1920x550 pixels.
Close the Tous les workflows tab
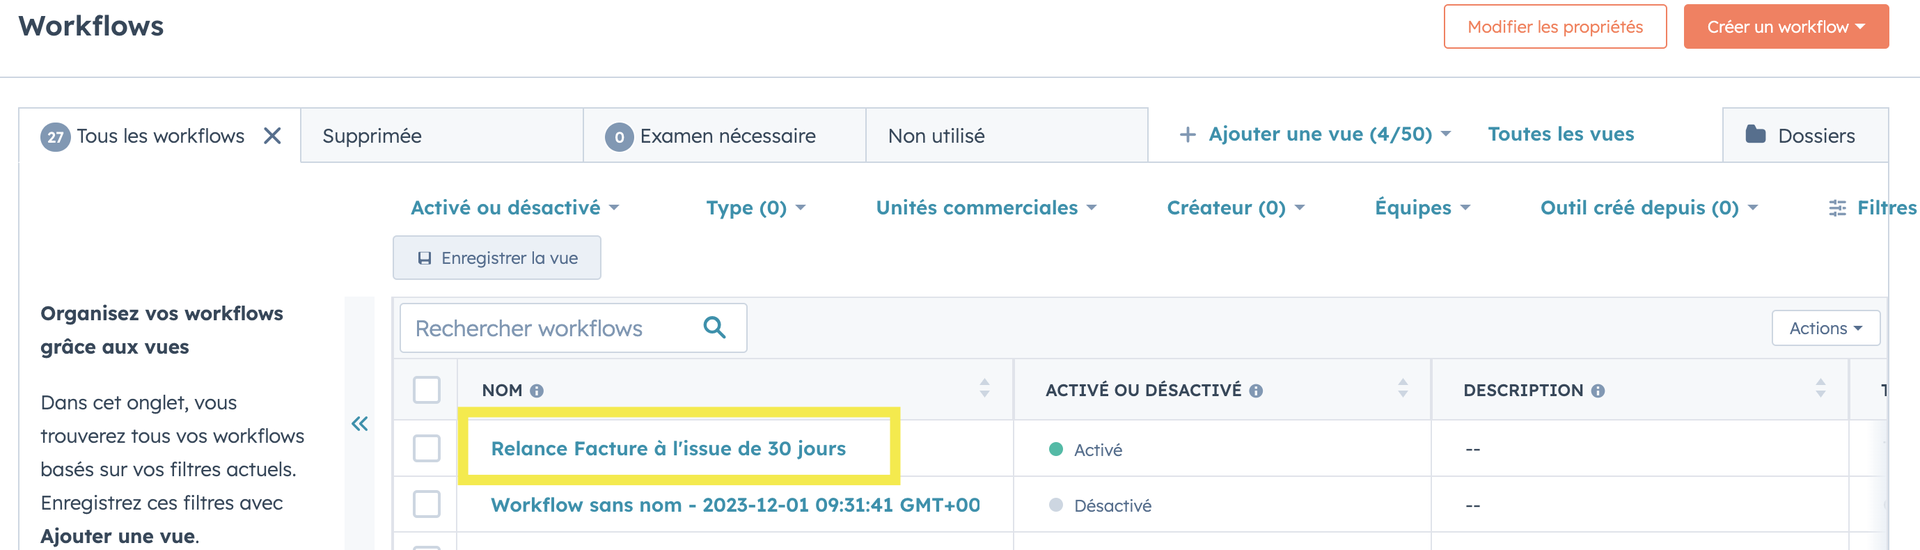click(272, 136)
